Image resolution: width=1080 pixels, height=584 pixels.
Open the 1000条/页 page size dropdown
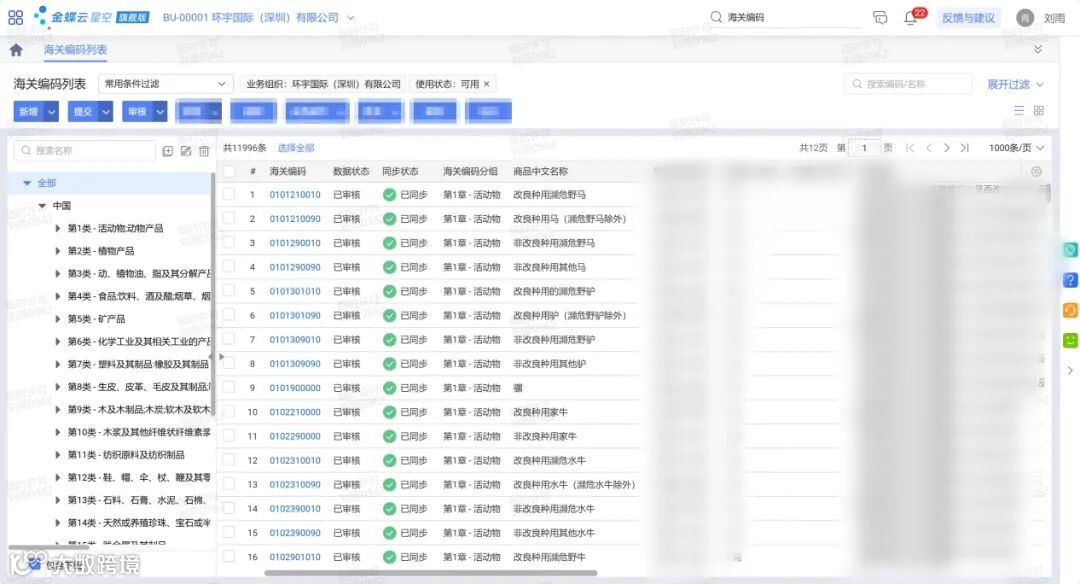click(1017, 147)
